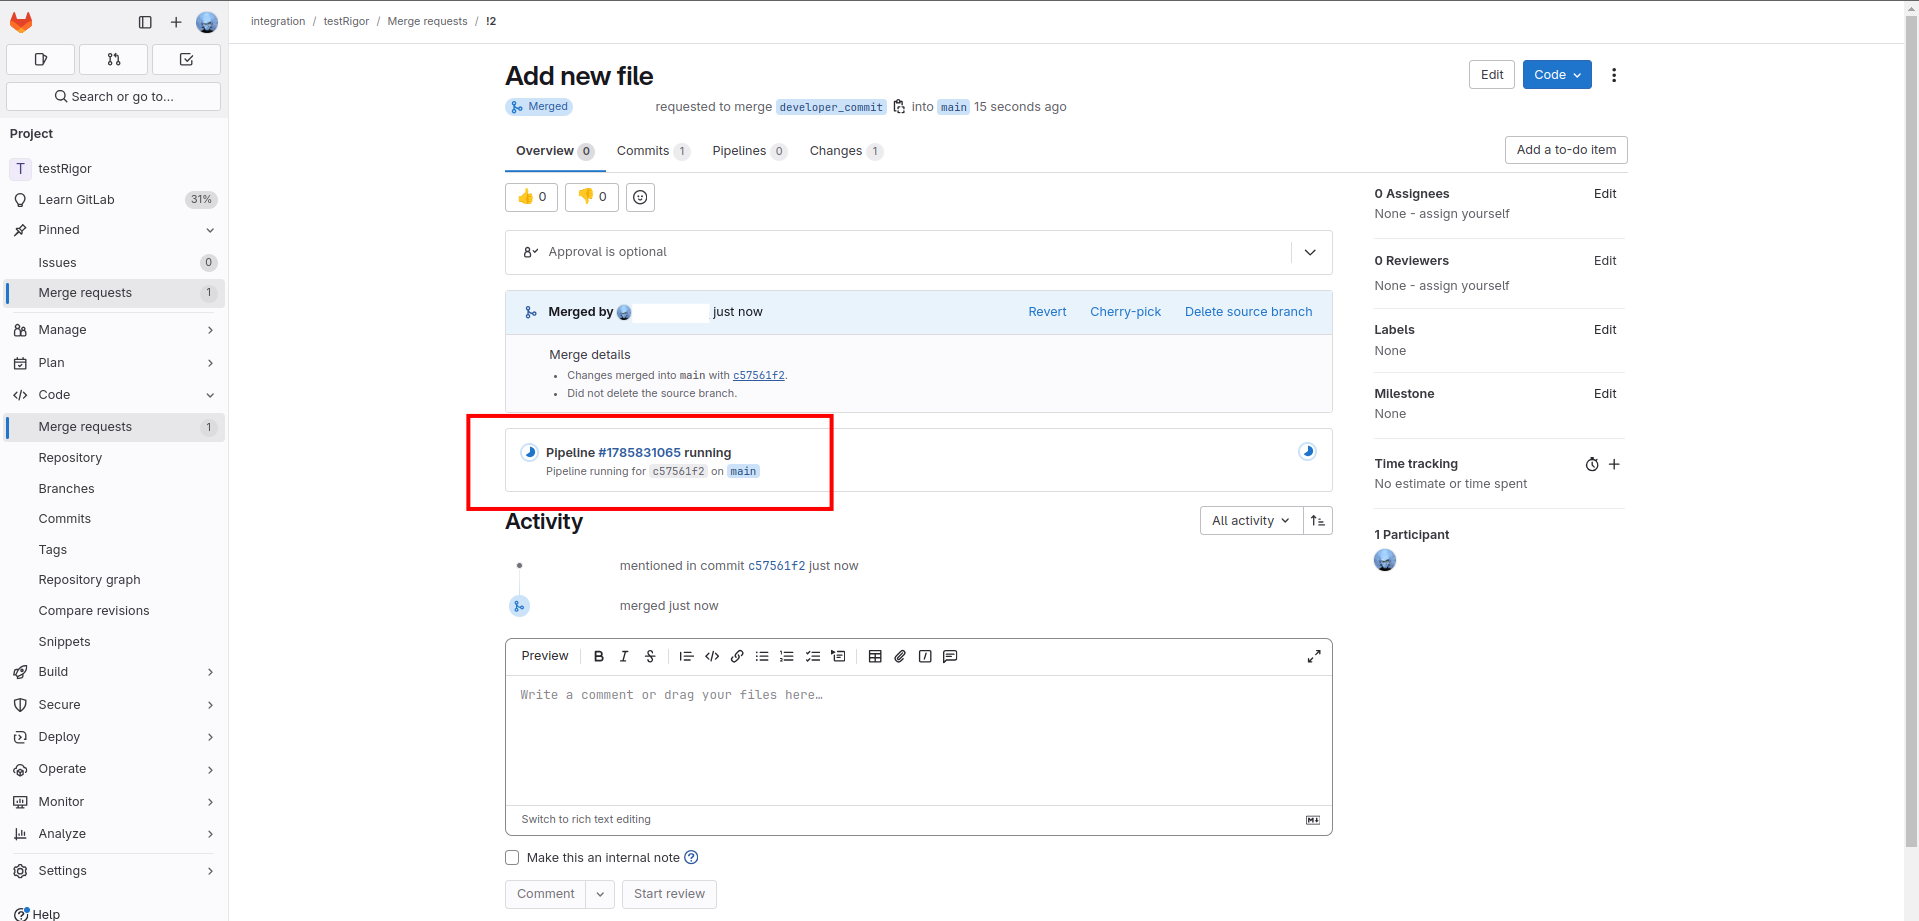
Task: Expand the comment editor to full screen
Action: click(x=1314, y=657)
